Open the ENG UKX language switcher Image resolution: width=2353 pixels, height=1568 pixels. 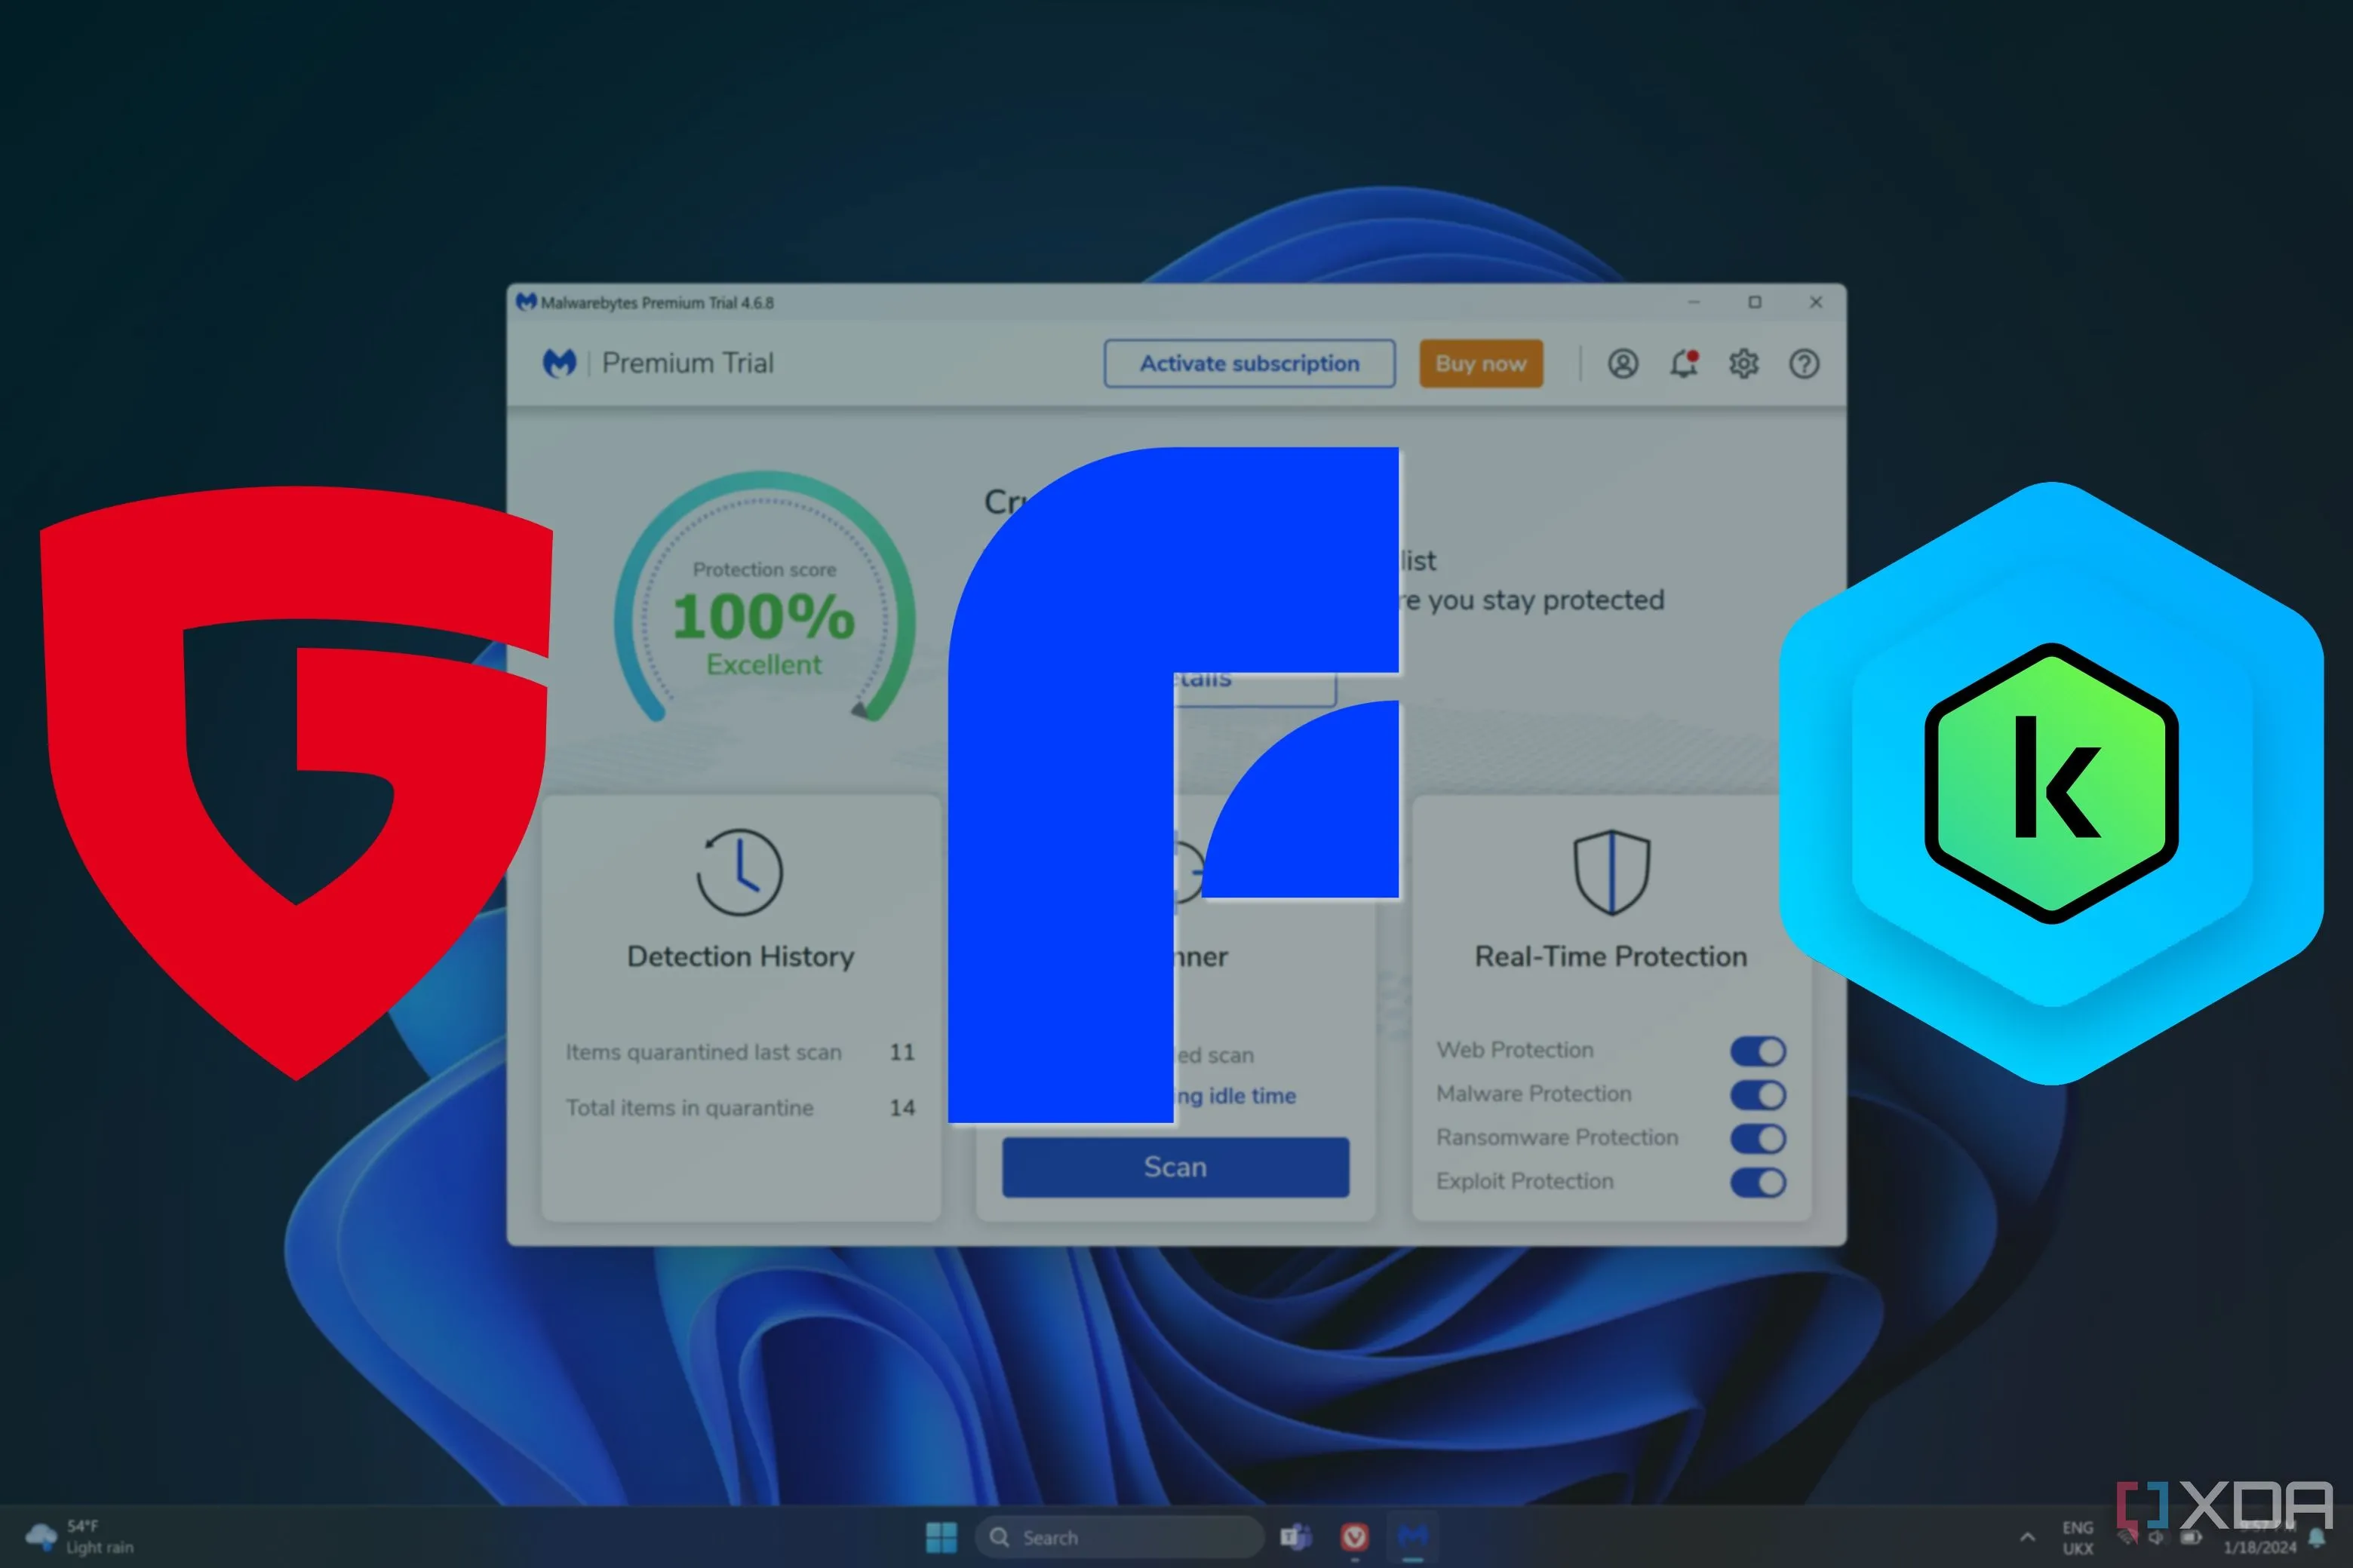point(2077,1538)
